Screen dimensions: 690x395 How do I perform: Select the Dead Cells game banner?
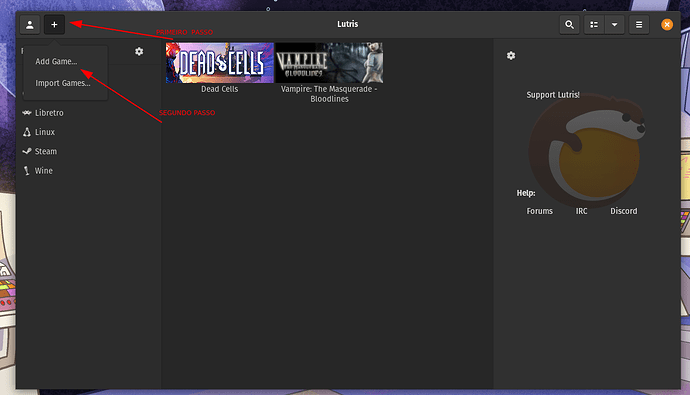point(220,63)
